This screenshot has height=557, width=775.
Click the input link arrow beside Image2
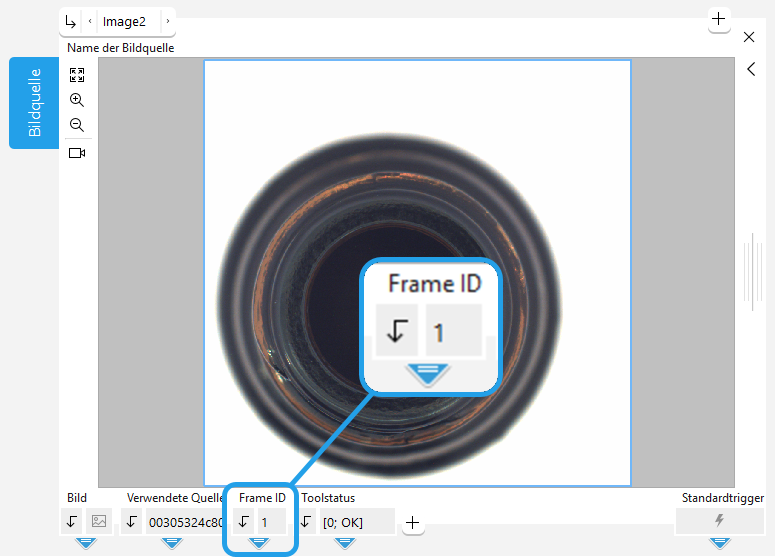coord(71,21)
